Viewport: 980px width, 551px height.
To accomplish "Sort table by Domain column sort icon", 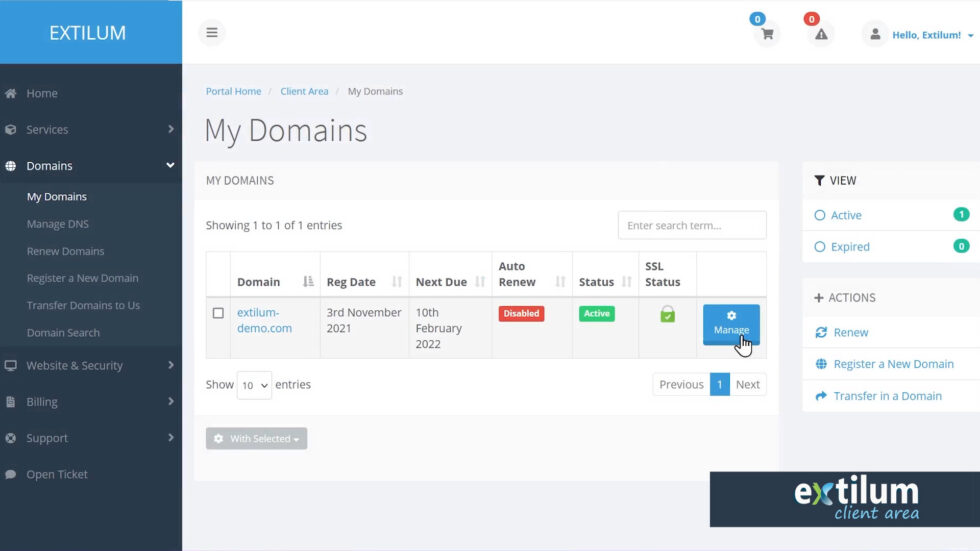I will tap(308, 282).
